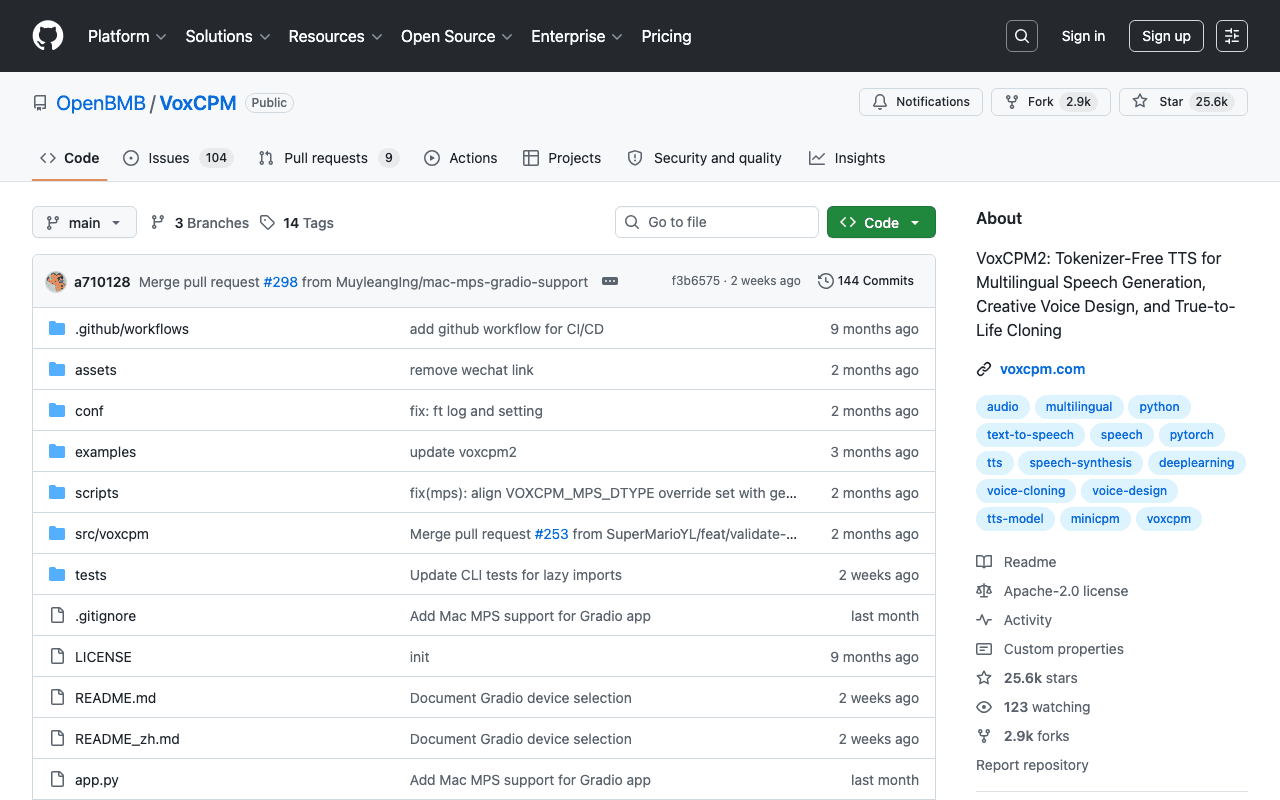Open the src/voxcpm folder

tap(112, 534)
